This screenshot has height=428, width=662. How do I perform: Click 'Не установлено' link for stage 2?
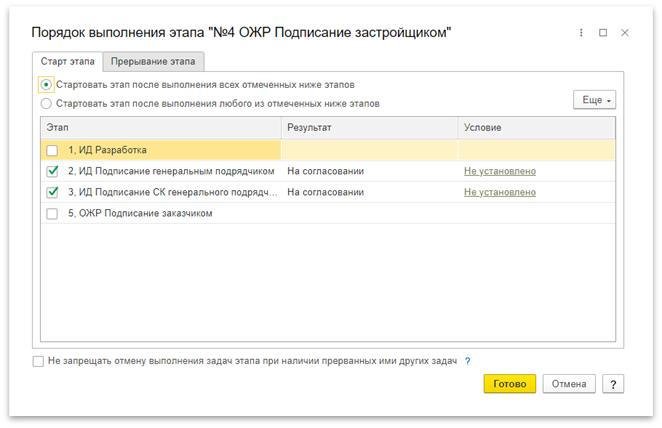pos(499,171)
